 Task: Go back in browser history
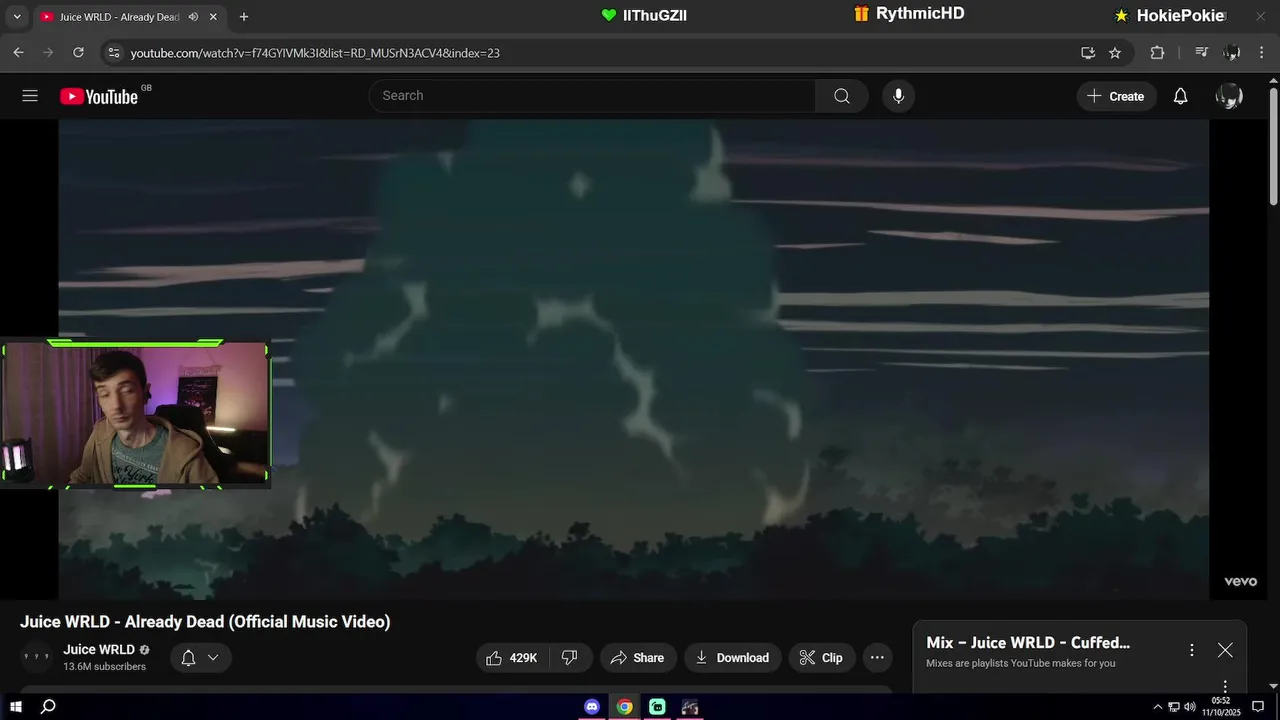(18, 53)
